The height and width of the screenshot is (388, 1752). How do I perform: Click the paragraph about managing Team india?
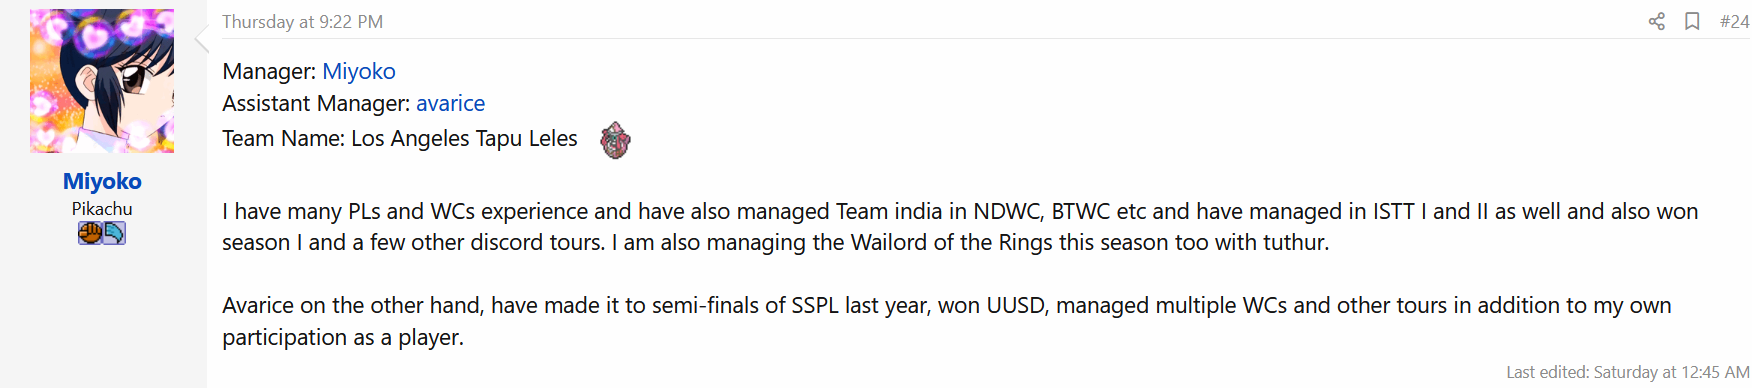pos(960,227)
